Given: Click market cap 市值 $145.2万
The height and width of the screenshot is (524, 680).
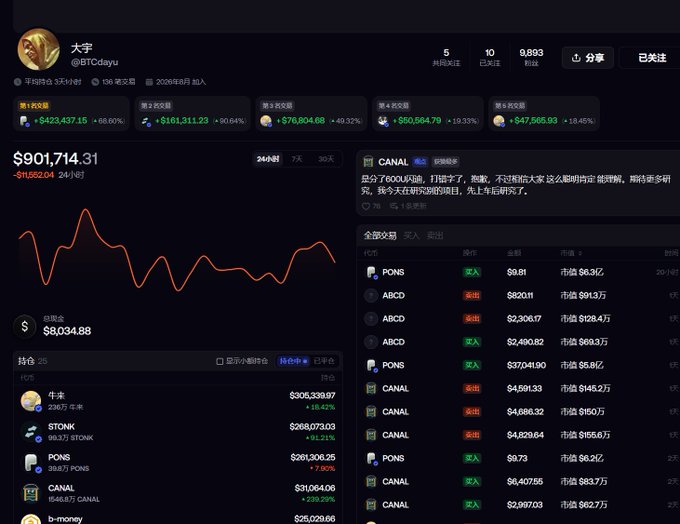Looking at the screenshot, I should (x=585, y=389).
